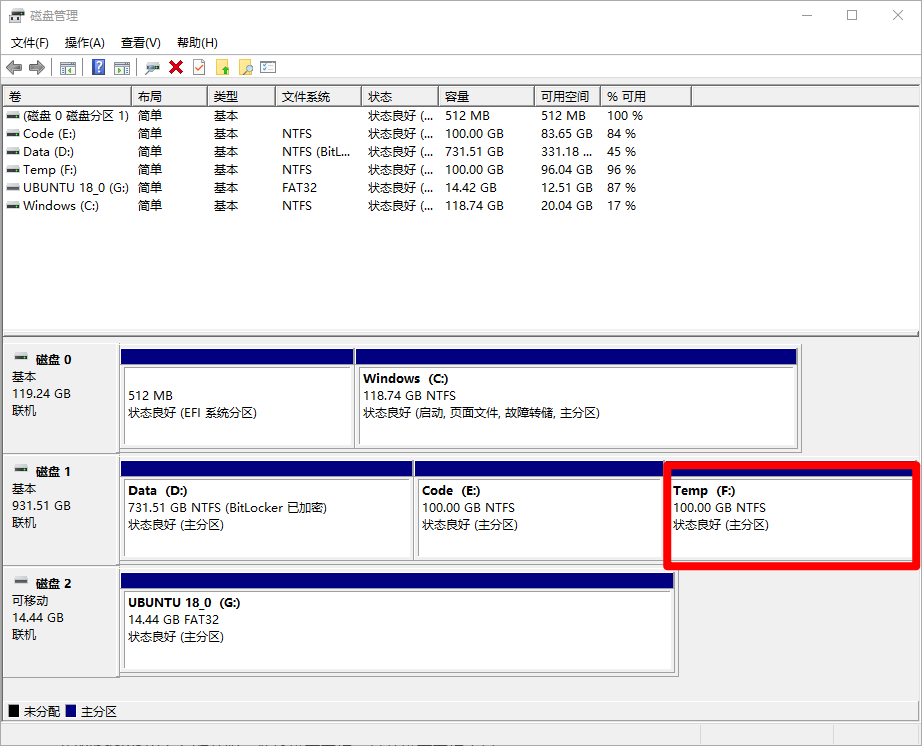Sort by the 容量 column header

click(486, 96)
